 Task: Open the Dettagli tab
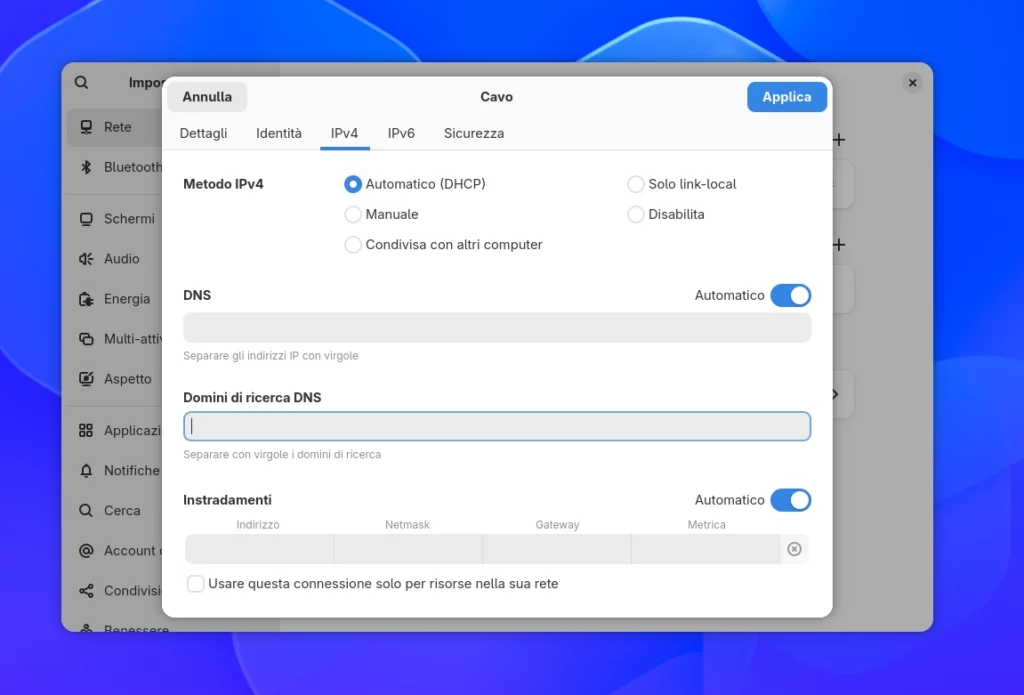click(204, 133)
